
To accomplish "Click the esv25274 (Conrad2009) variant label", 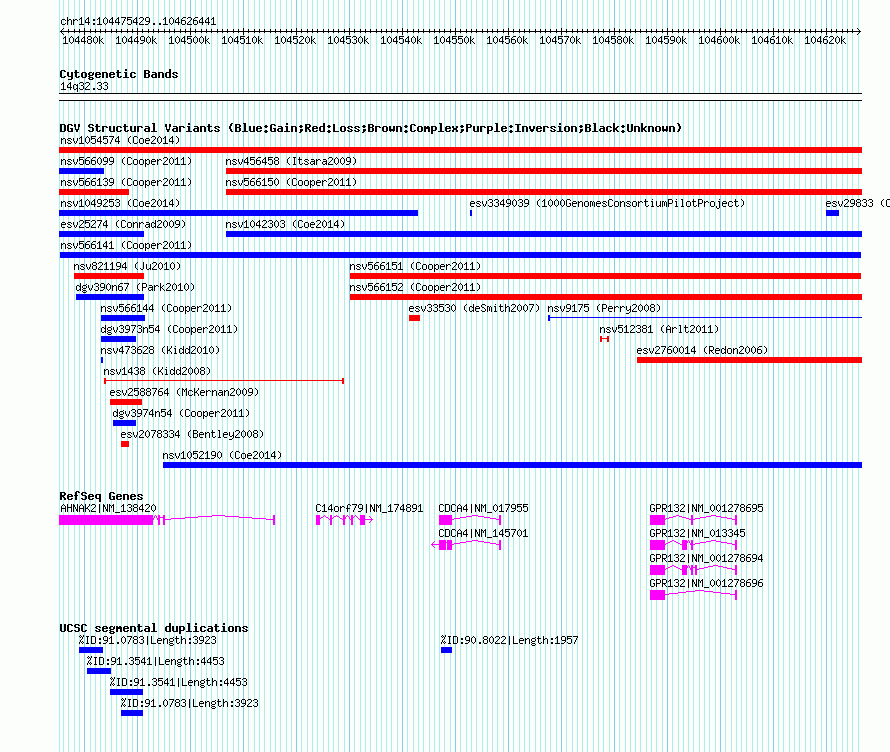I will tap(123, 224).
